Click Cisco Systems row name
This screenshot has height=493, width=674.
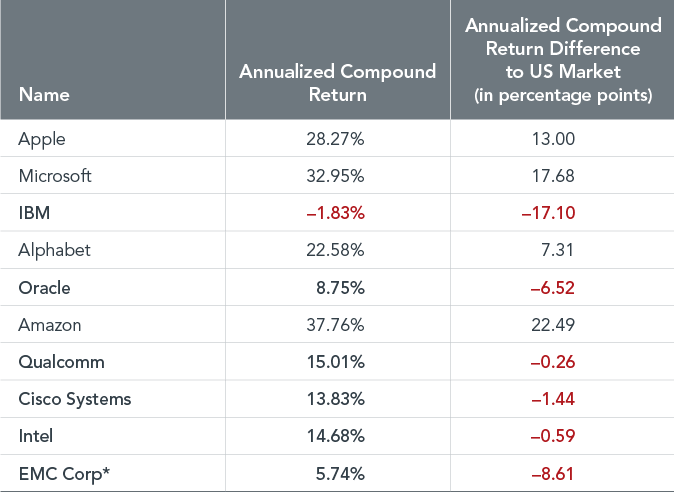click(x=75, y=399)
